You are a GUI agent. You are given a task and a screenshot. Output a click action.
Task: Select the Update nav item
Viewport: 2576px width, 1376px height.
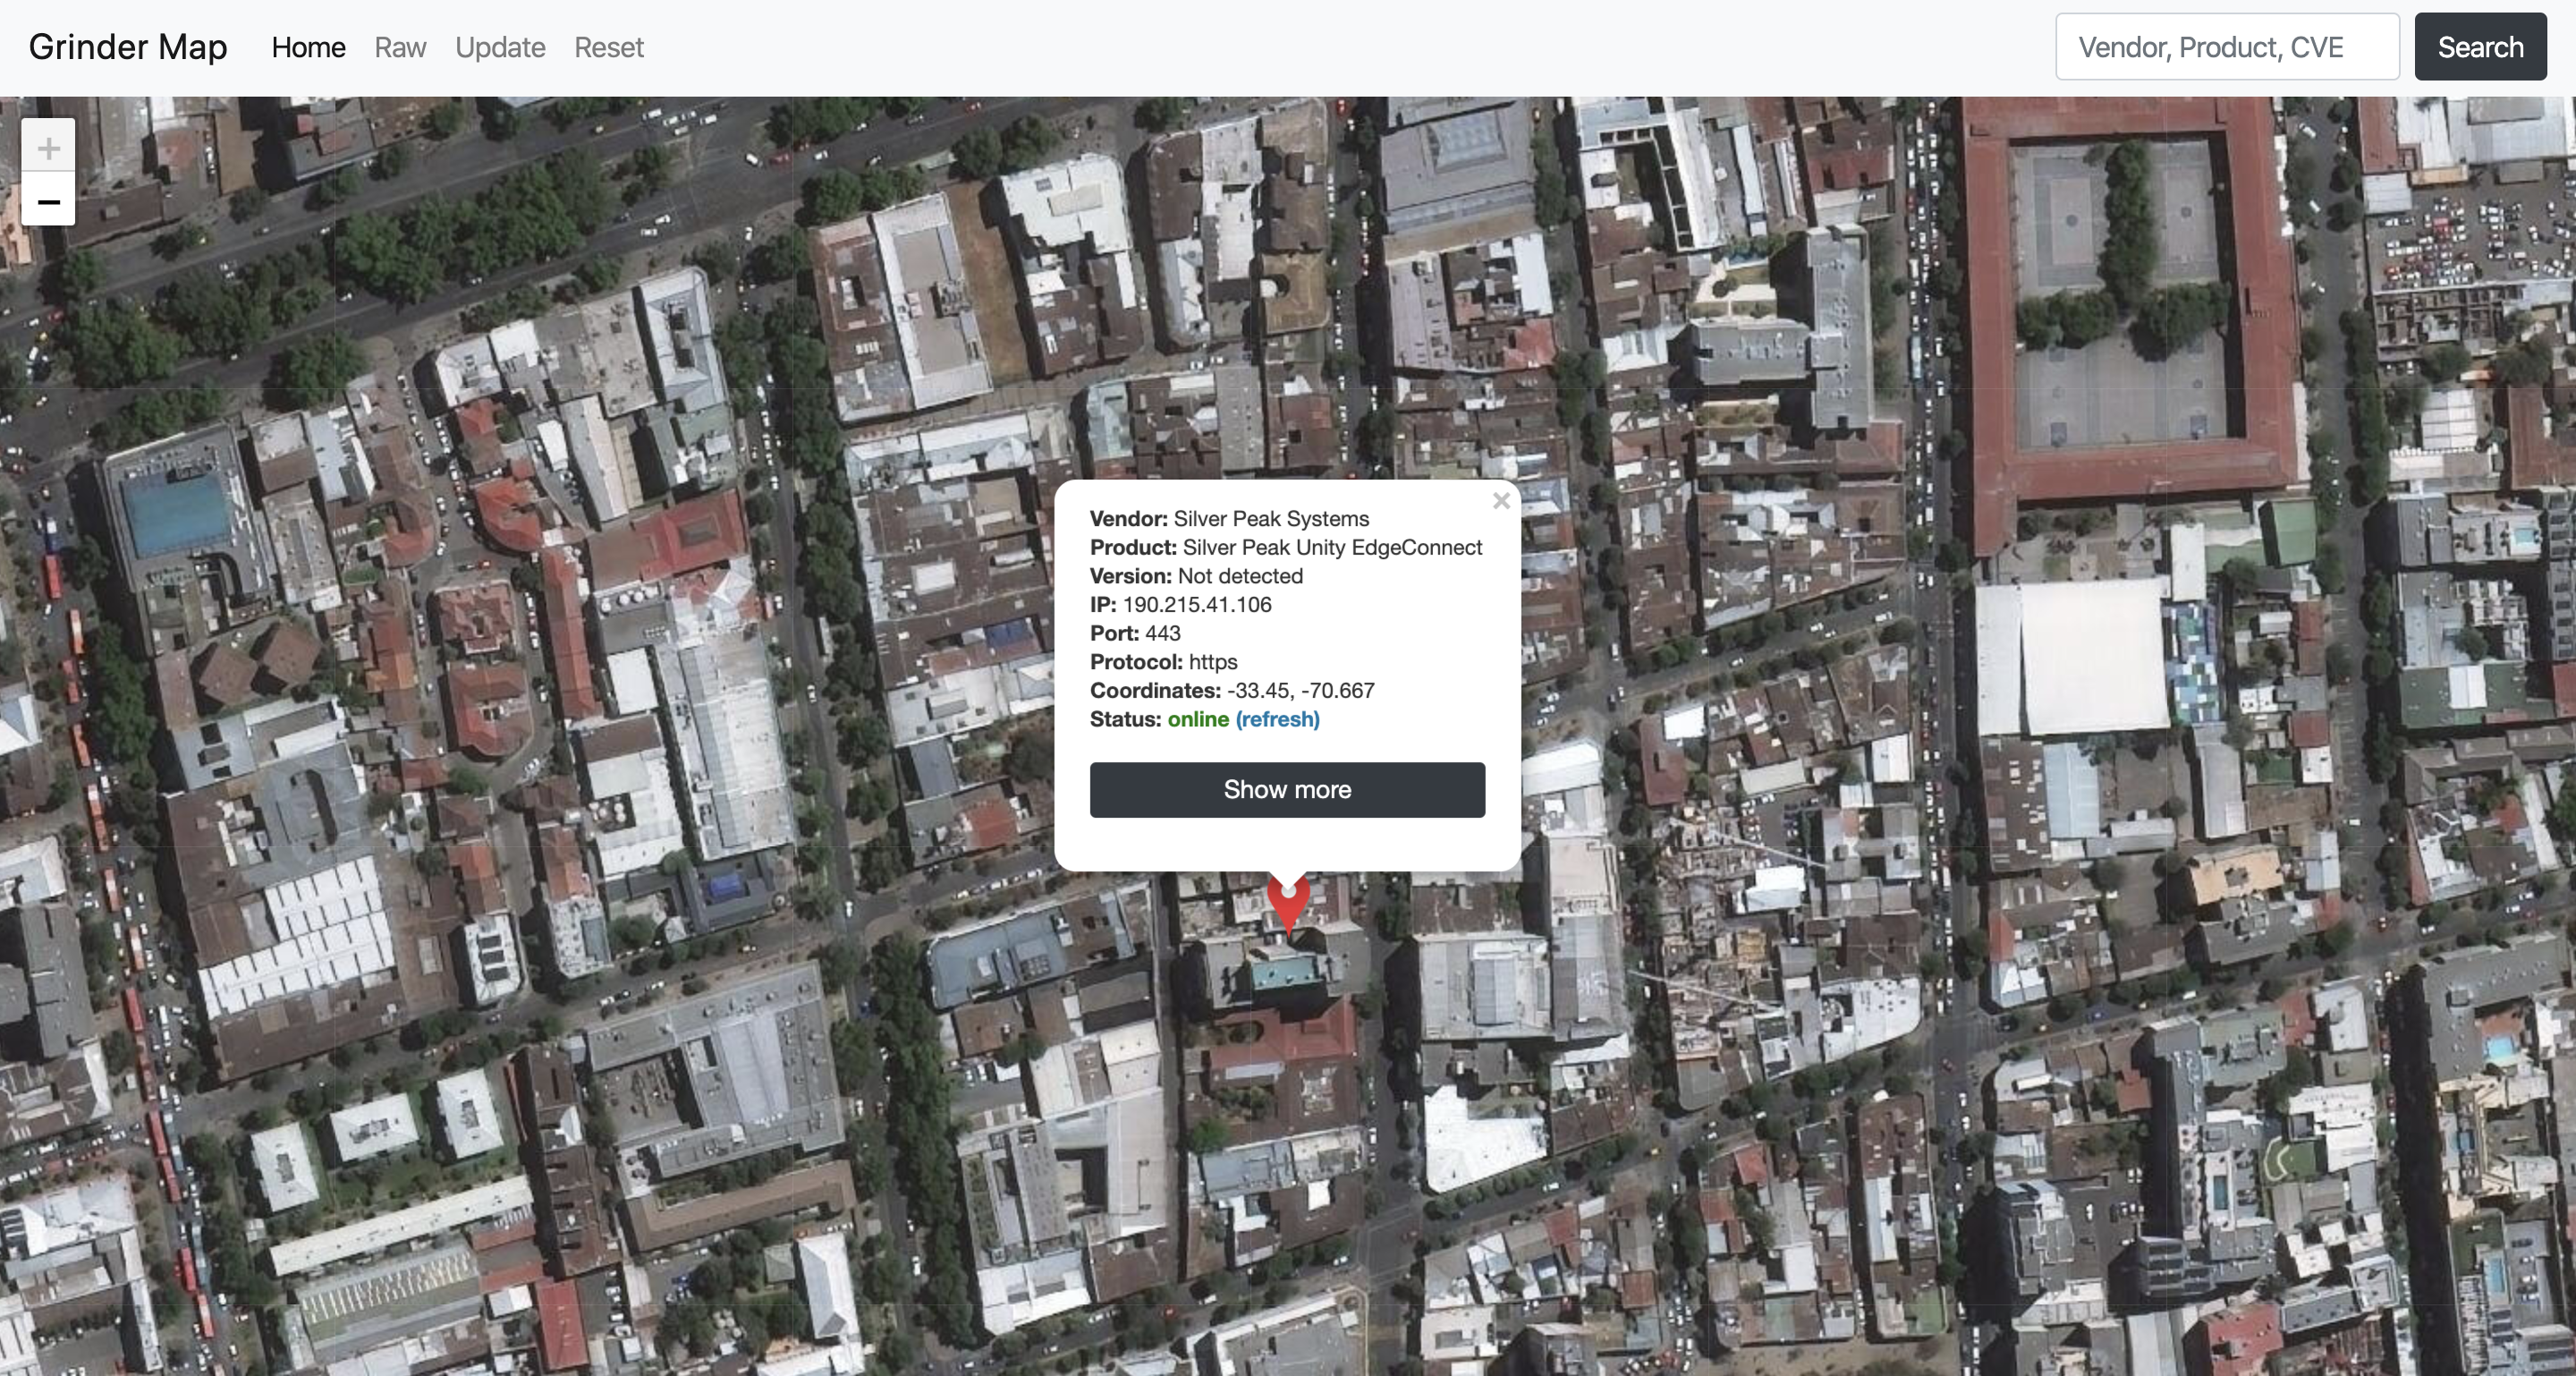point(500,47)
